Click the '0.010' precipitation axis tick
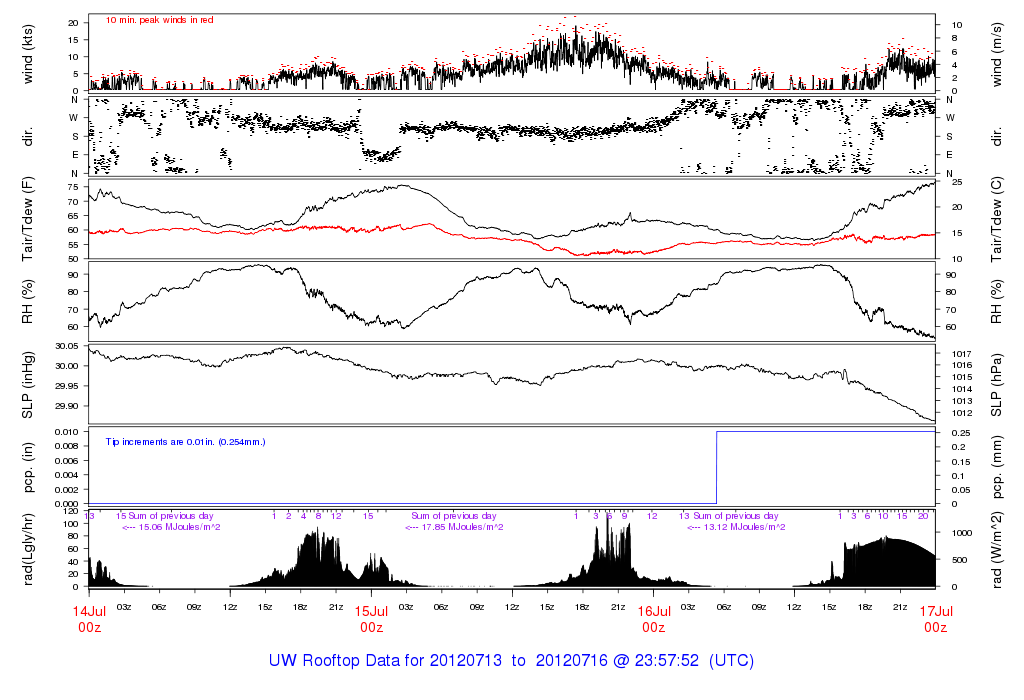1024x700 pixels. [x=67, y=432]
